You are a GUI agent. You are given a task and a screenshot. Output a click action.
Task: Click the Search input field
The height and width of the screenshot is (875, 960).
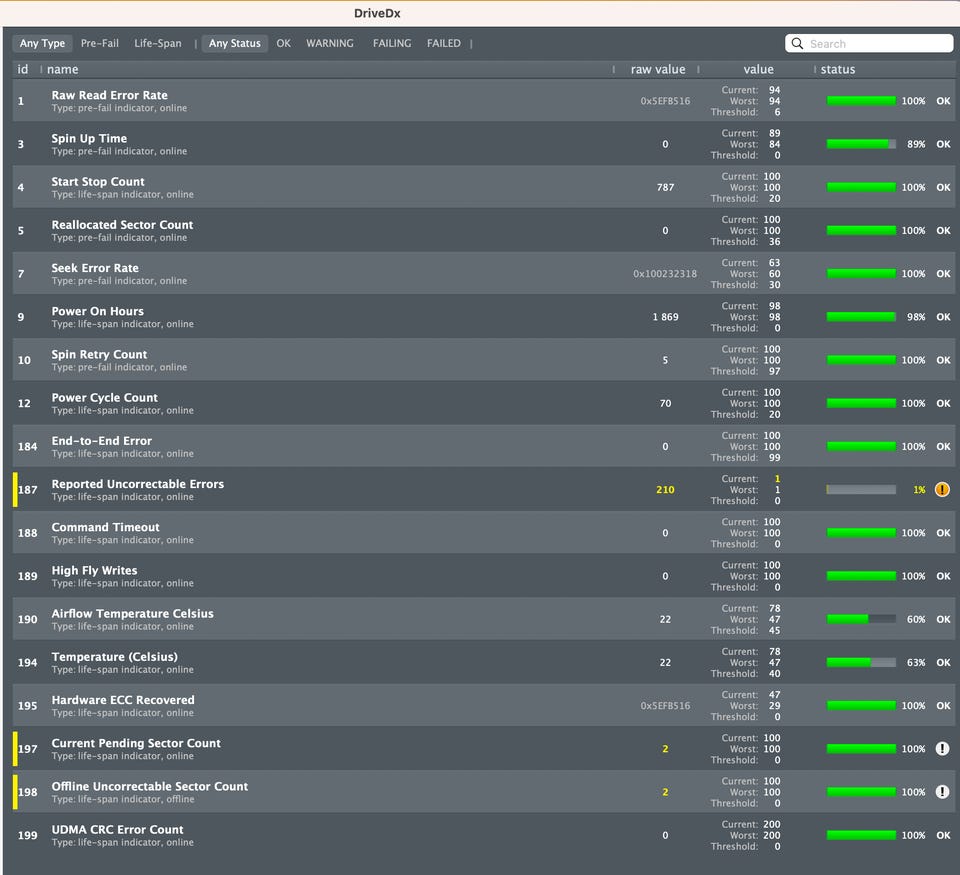click(x=869, y=43)
